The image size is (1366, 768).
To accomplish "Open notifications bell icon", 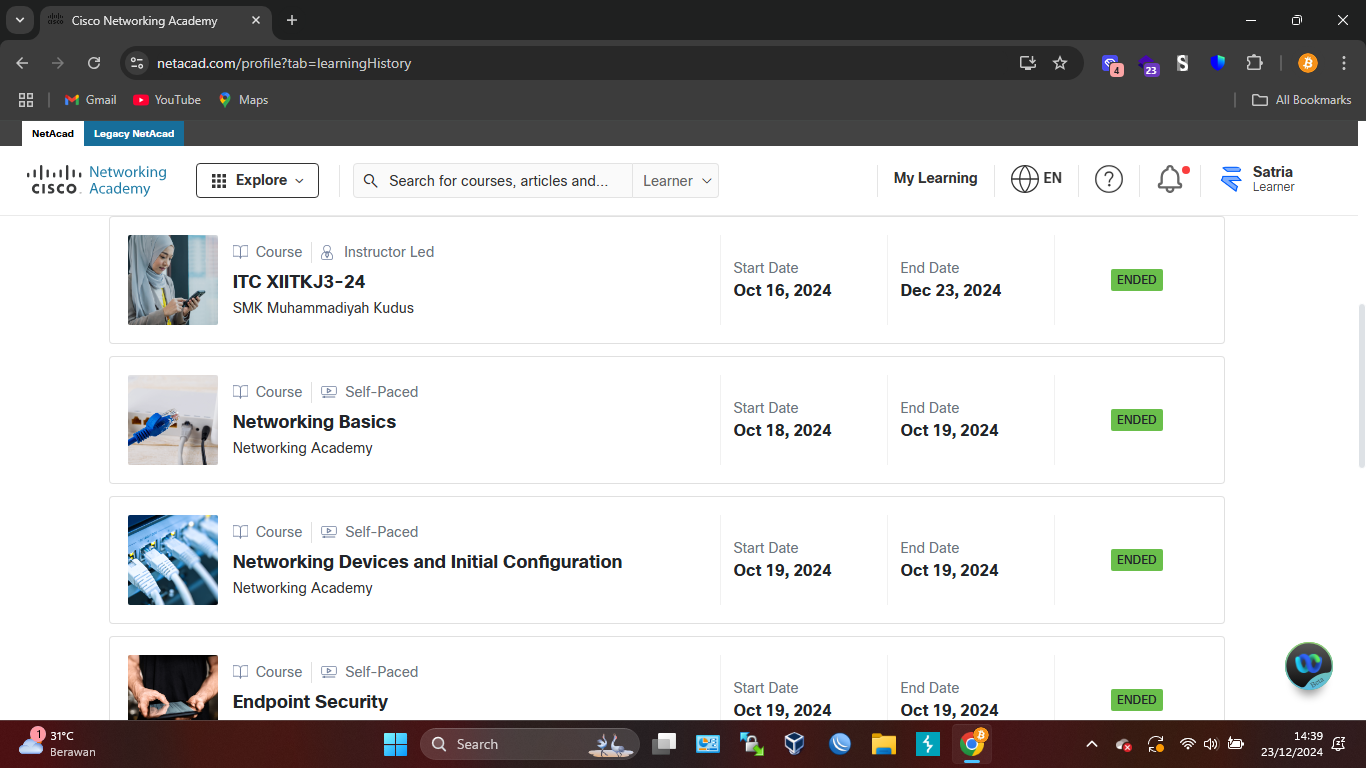I will point(1170,179).
